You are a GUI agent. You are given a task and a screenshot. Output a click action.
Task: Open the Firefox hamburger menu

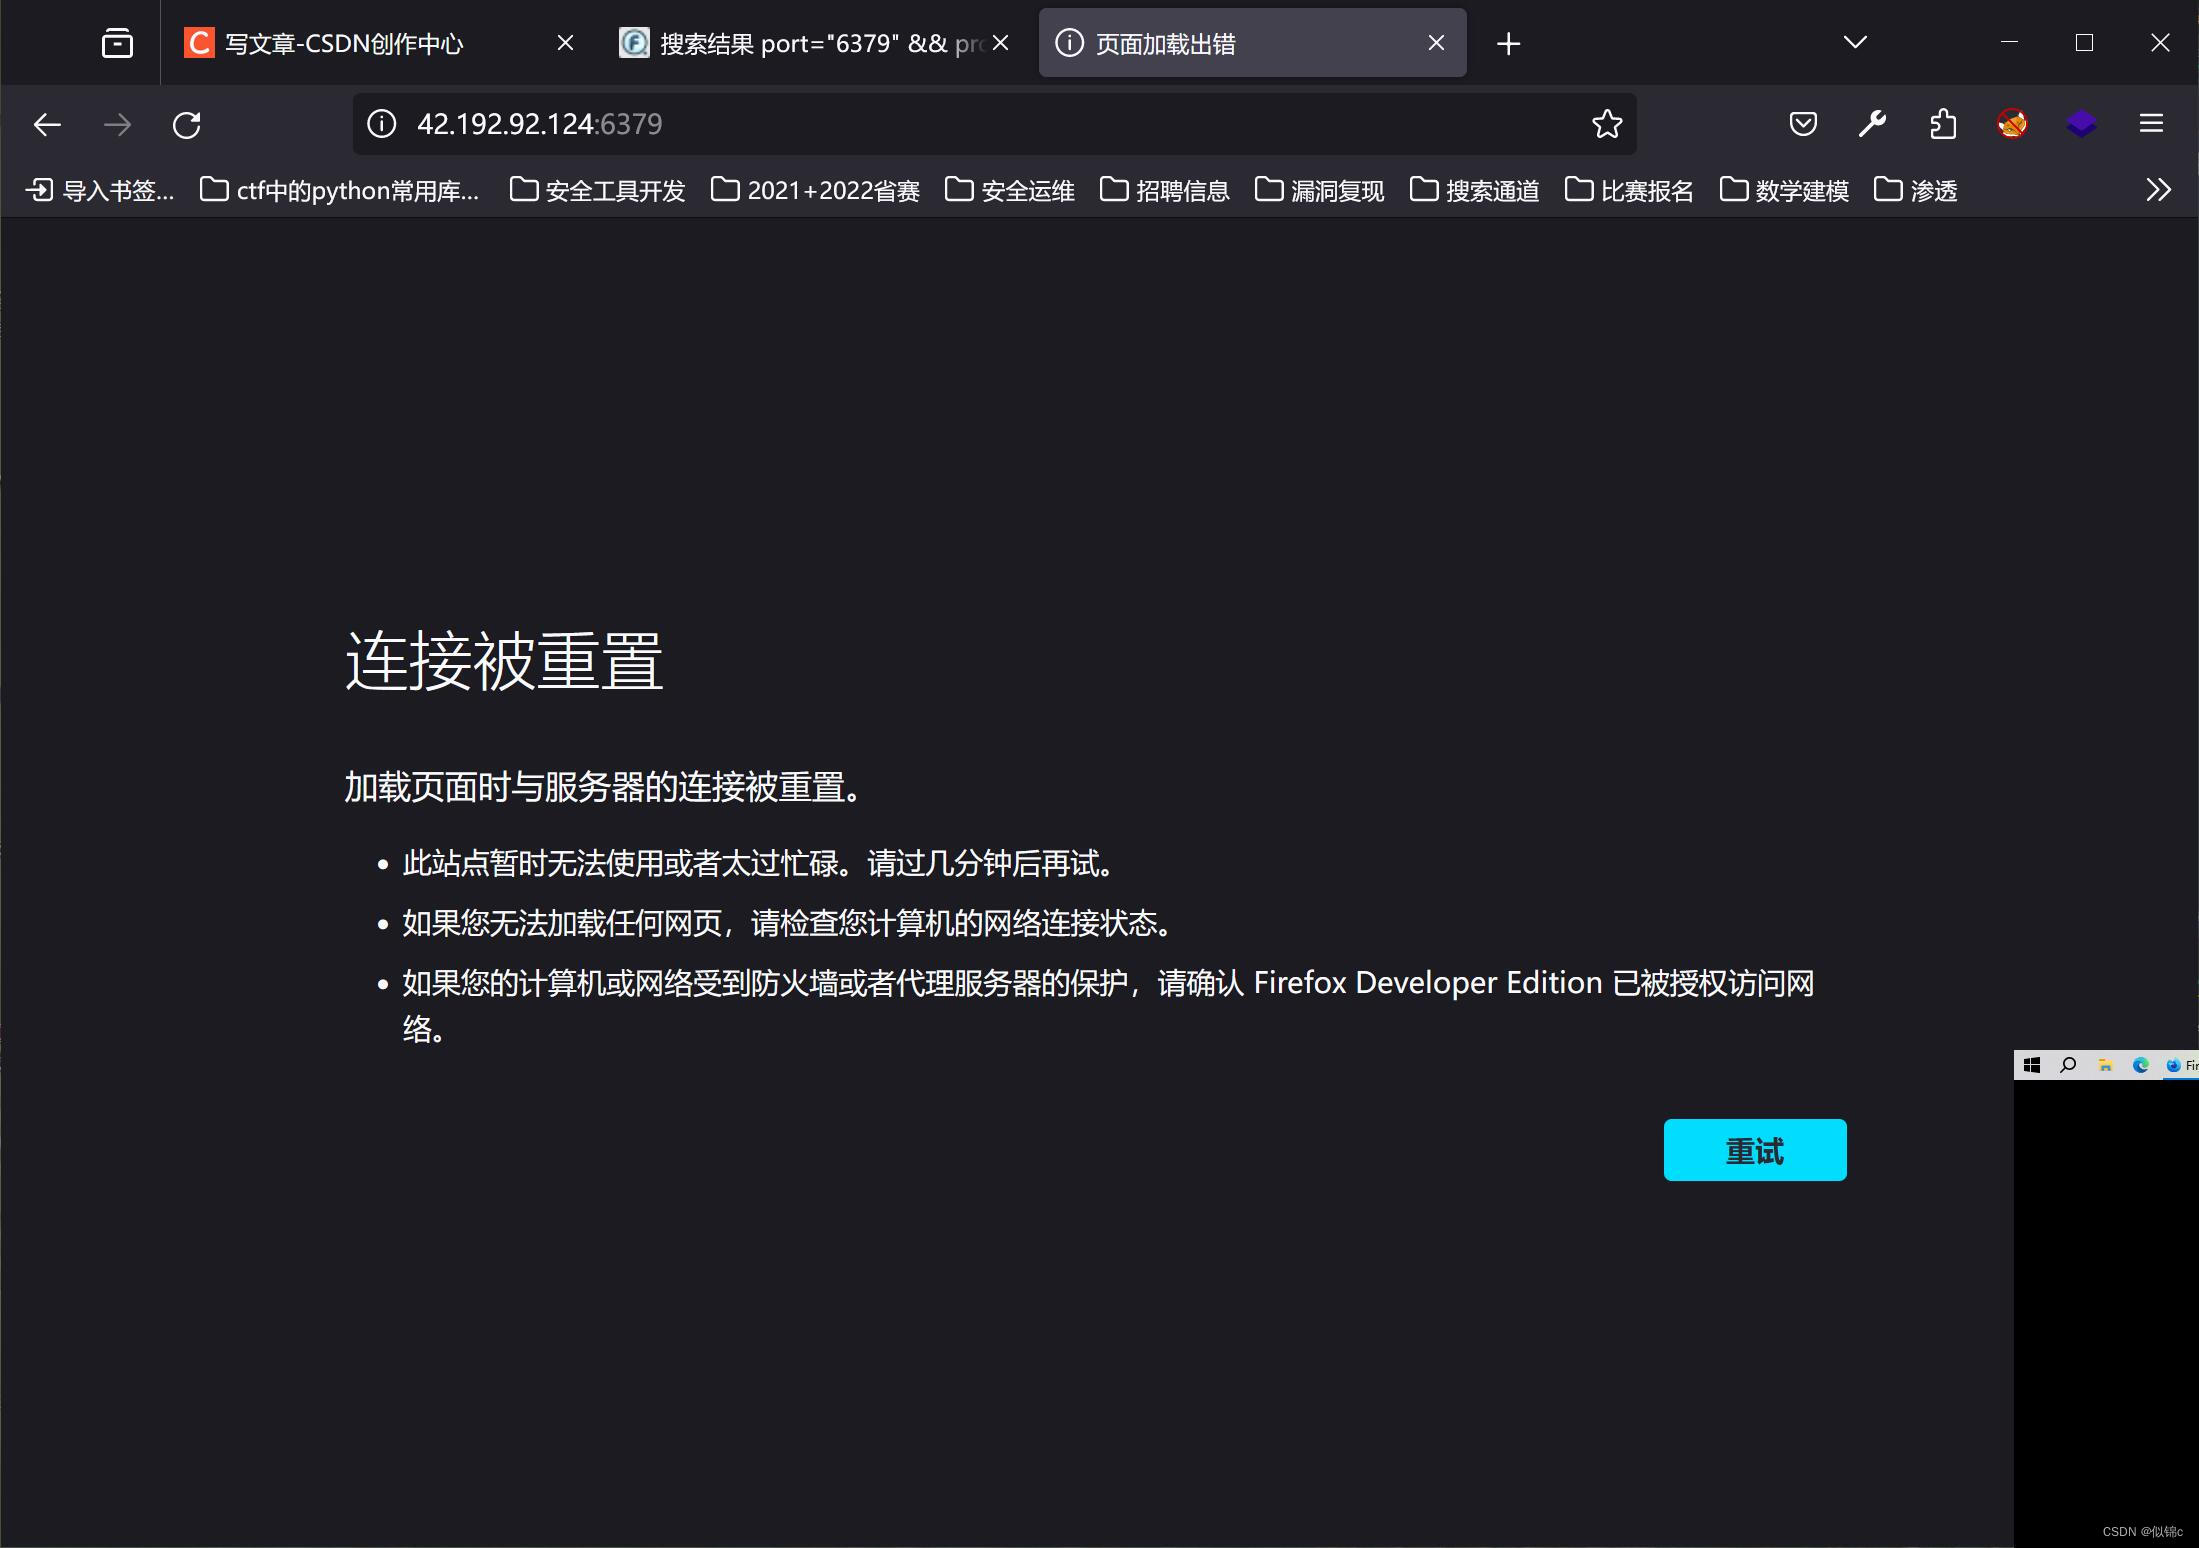click(2151, 124)
